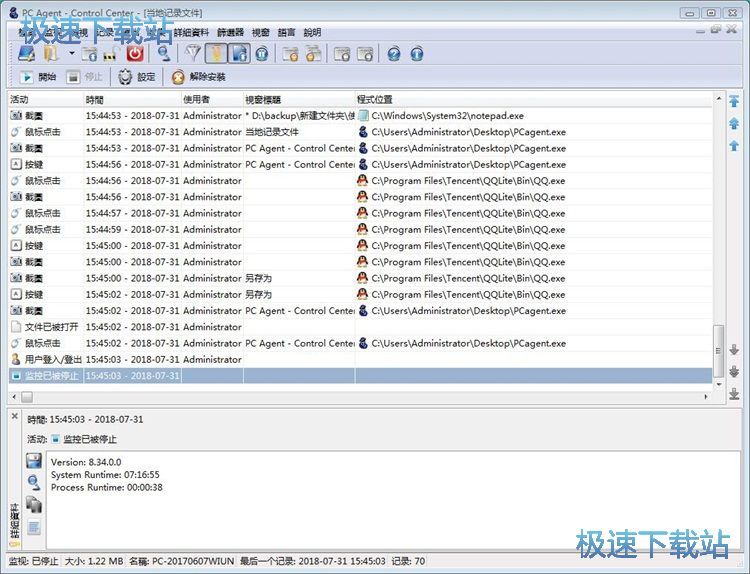Click status bar text 记录: 70
750x574 pixels.
pos(408,561)
